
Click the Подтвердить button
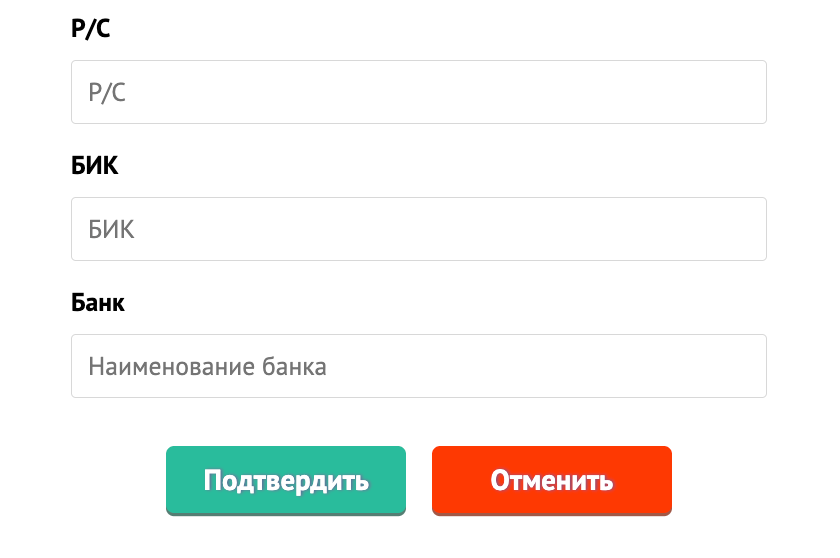coord(286,480)
